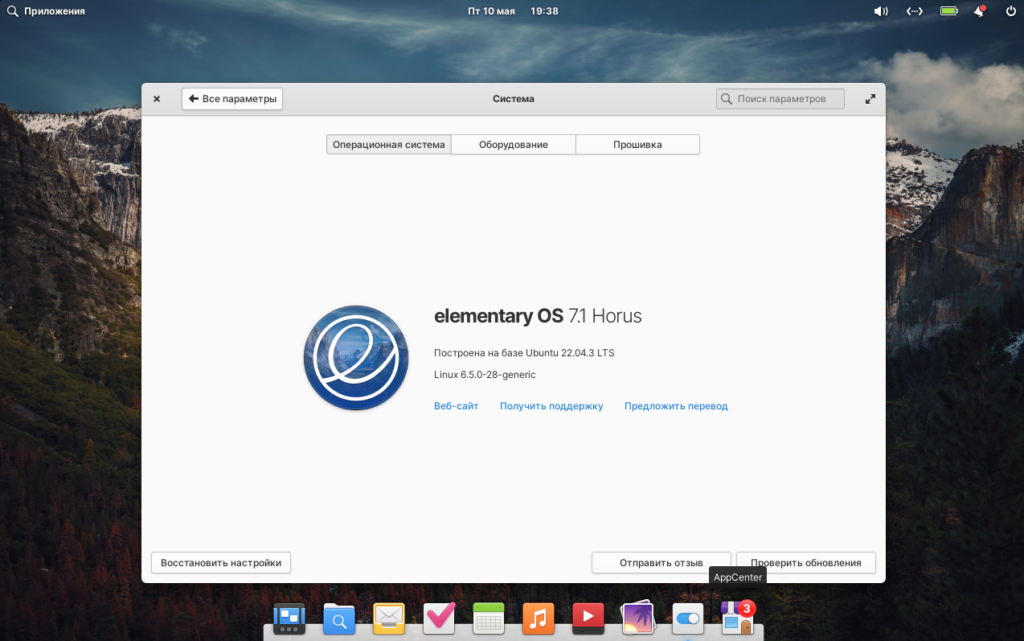1024x641 pixels.
Task: Open the Веб-сайт link
Action: tap(456, 406)
